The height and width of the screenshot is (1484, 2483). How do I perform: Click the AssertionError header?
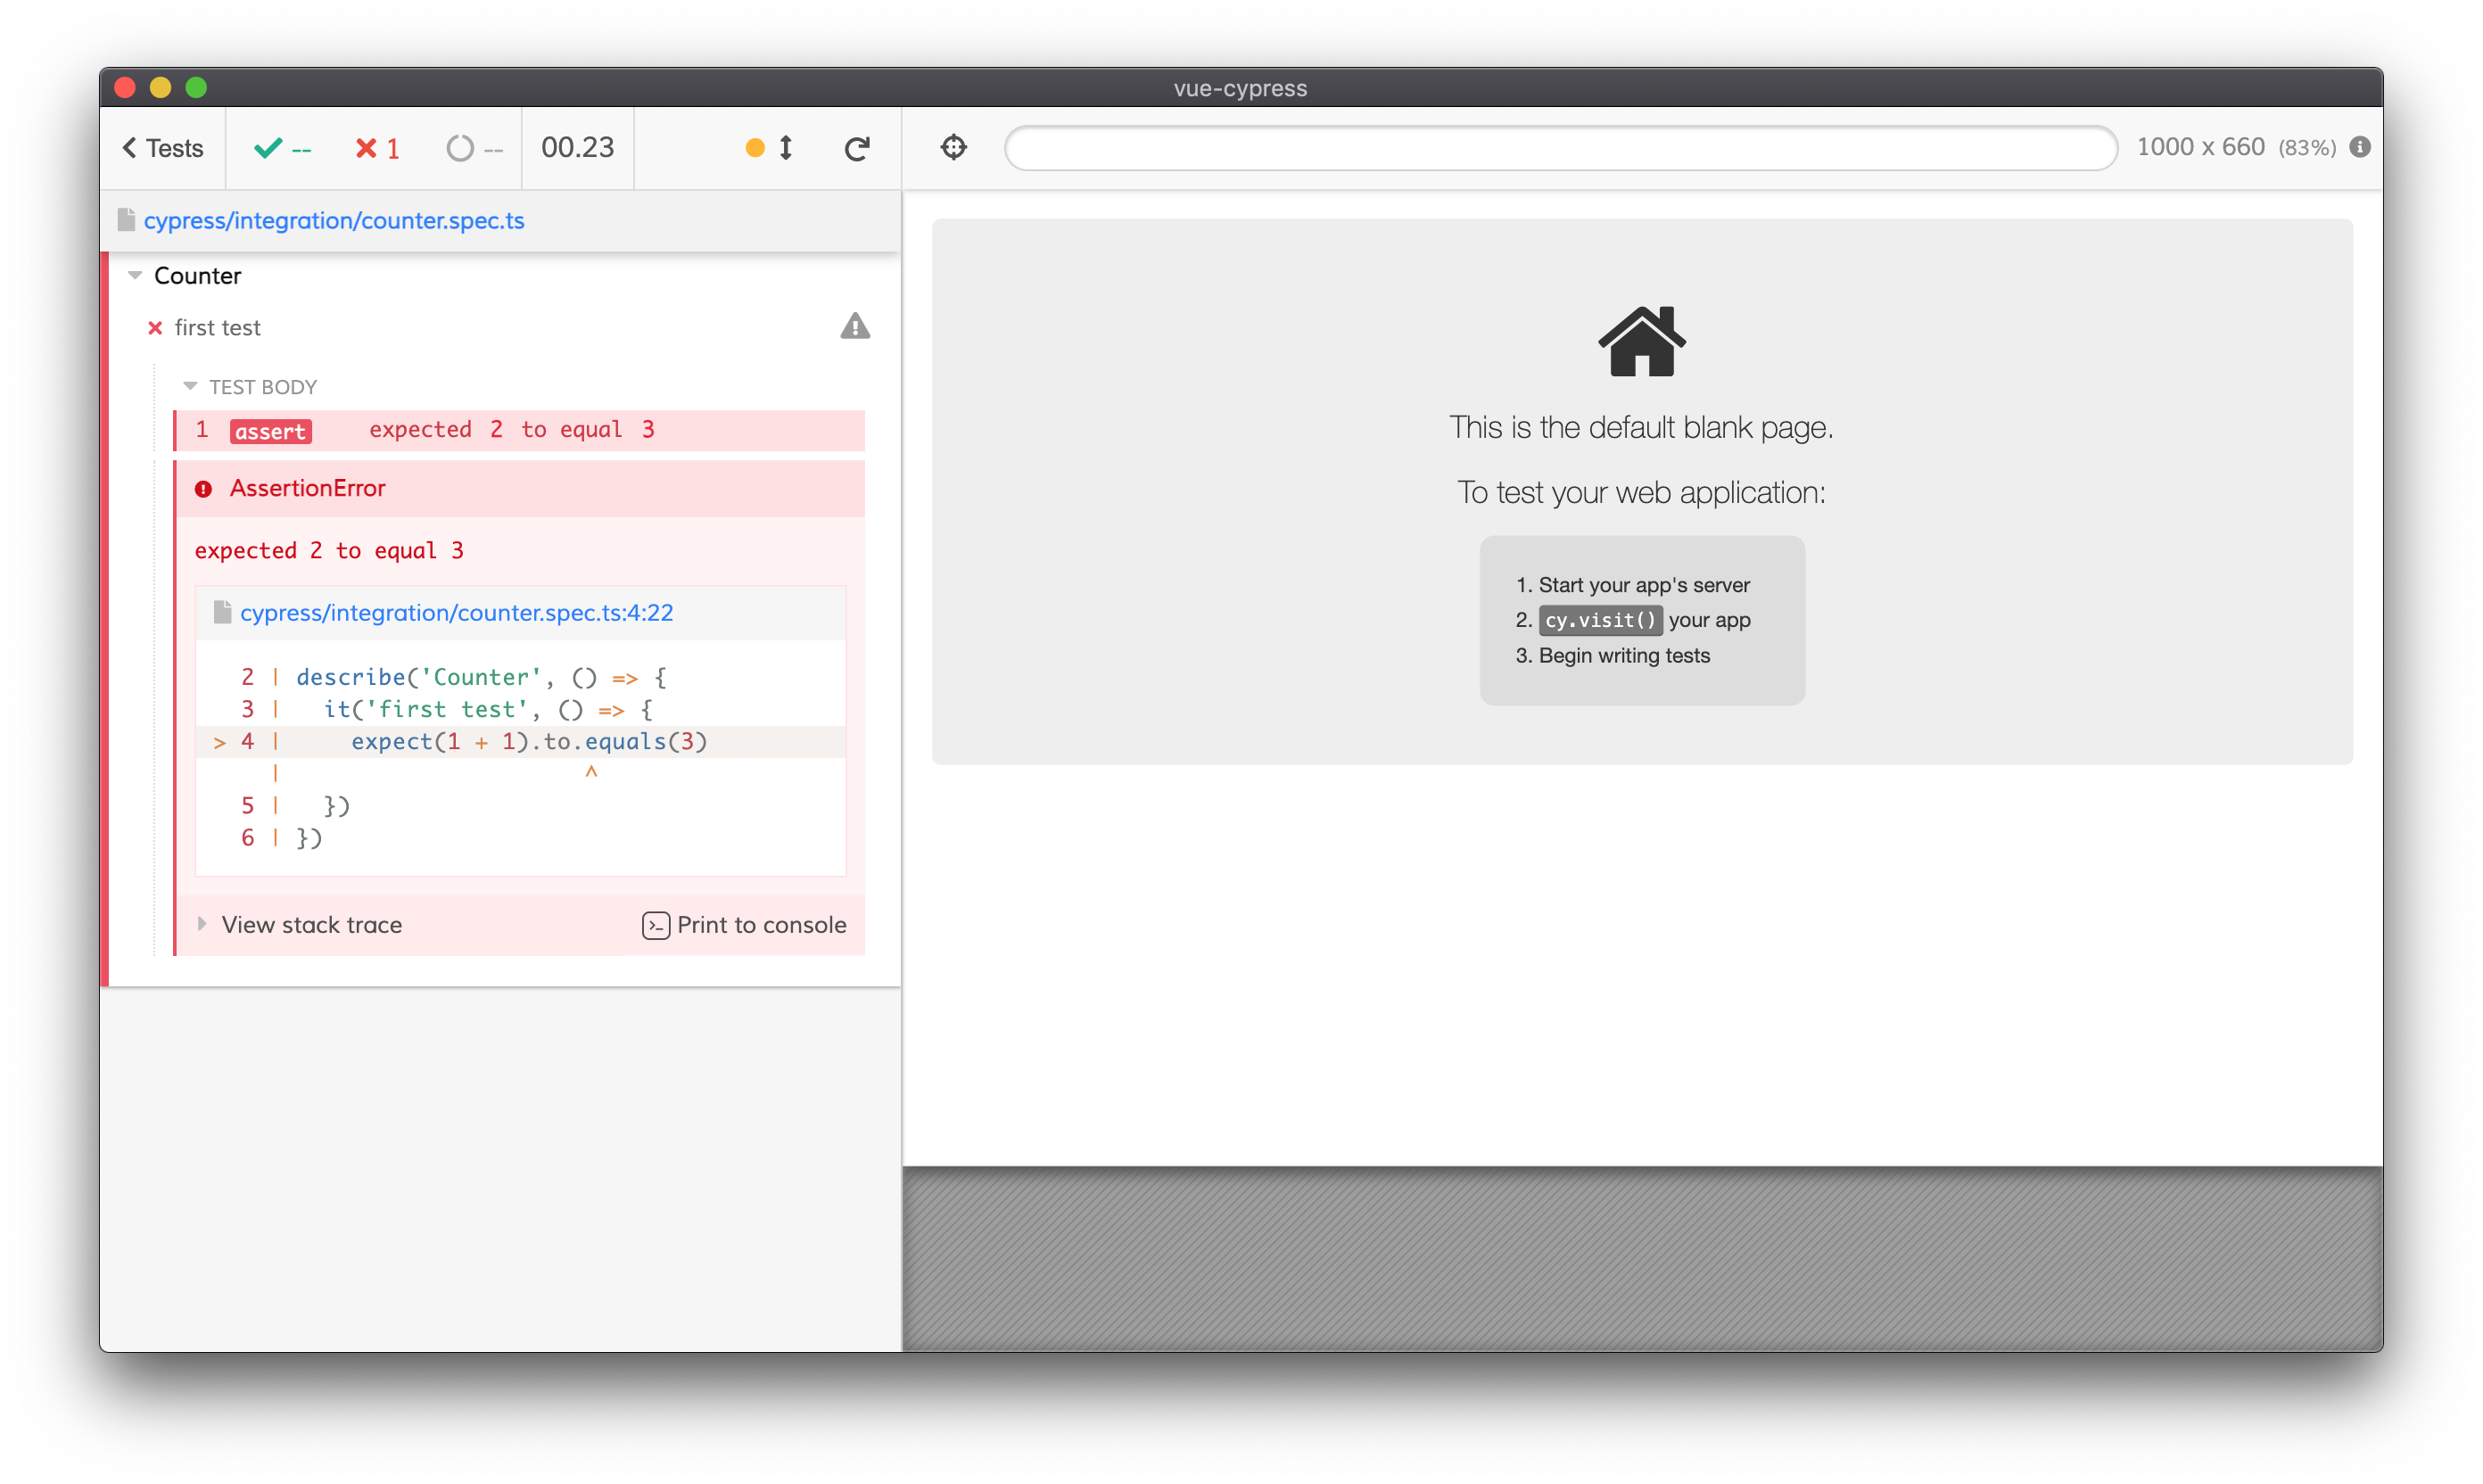pos(520,489)
